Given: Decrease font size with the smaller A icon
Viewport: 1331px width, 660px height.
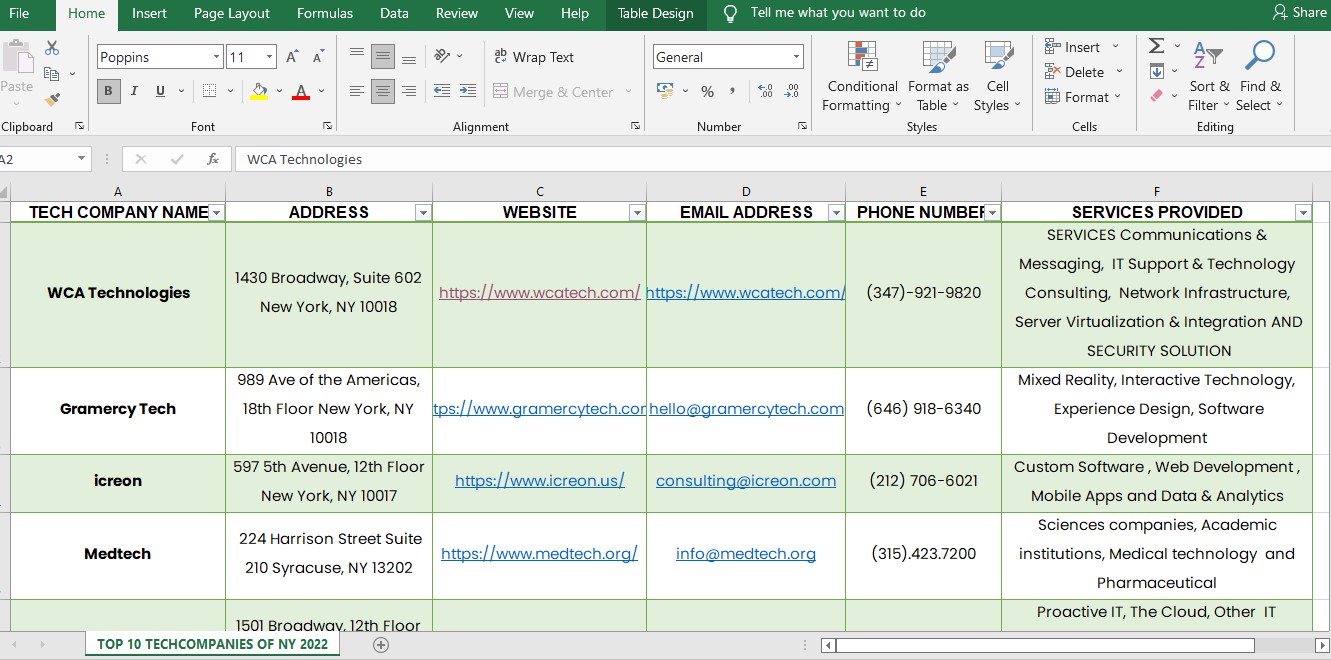Looking at the screenshot, I should point(318,57).
